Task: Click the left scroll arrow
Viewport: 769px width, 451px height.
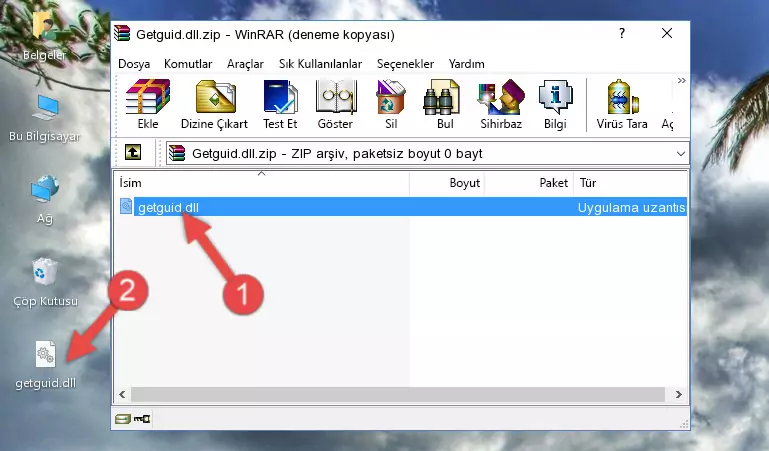Action: point(122,394)
